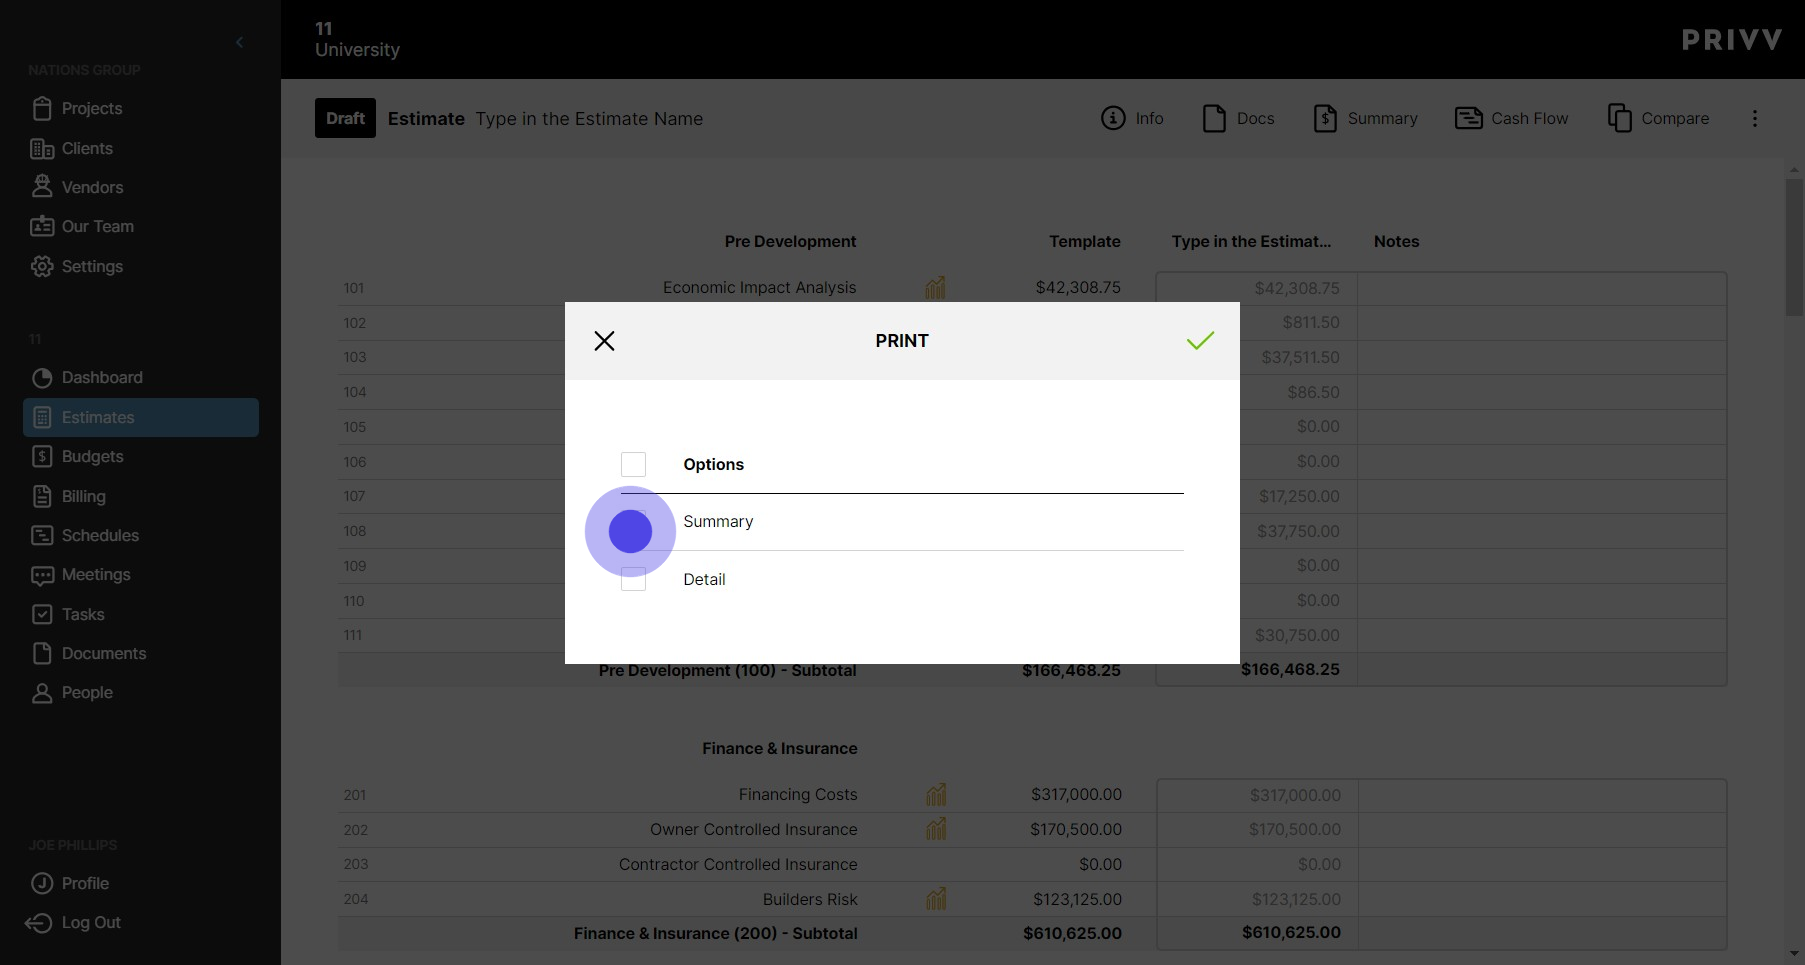1805x965 pixels.
Task: Open the Compare icon in the toolbar
Action: 1620,118
